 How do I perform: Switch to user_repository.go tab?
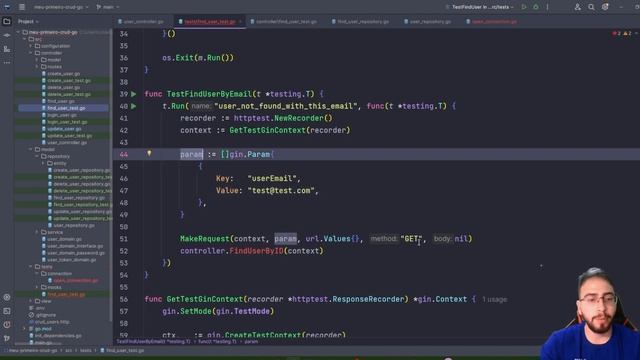[x=428, y=22]
